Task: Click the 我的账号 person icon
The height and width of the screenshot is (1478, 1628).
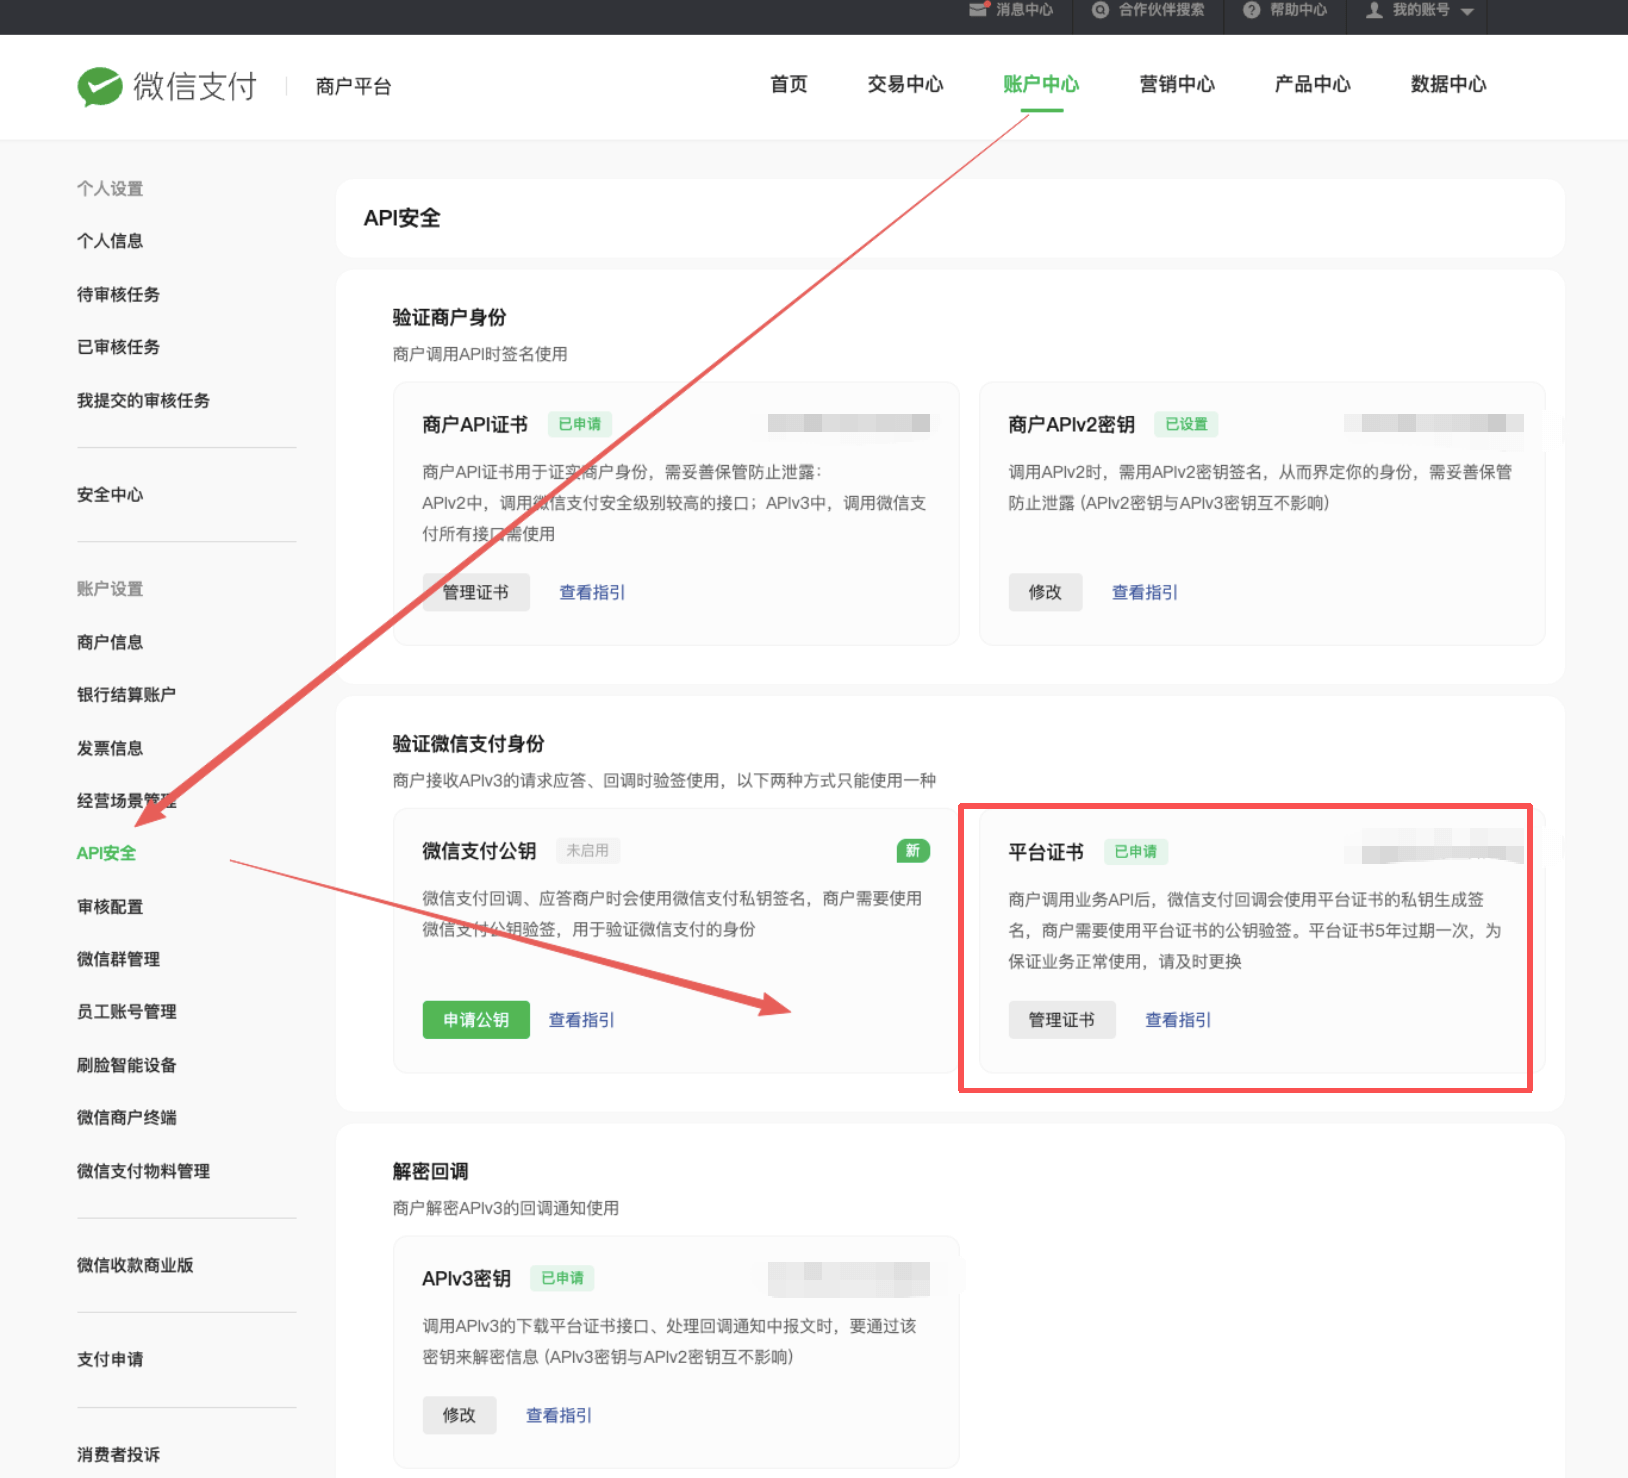Action: (x=1373, y=10)
